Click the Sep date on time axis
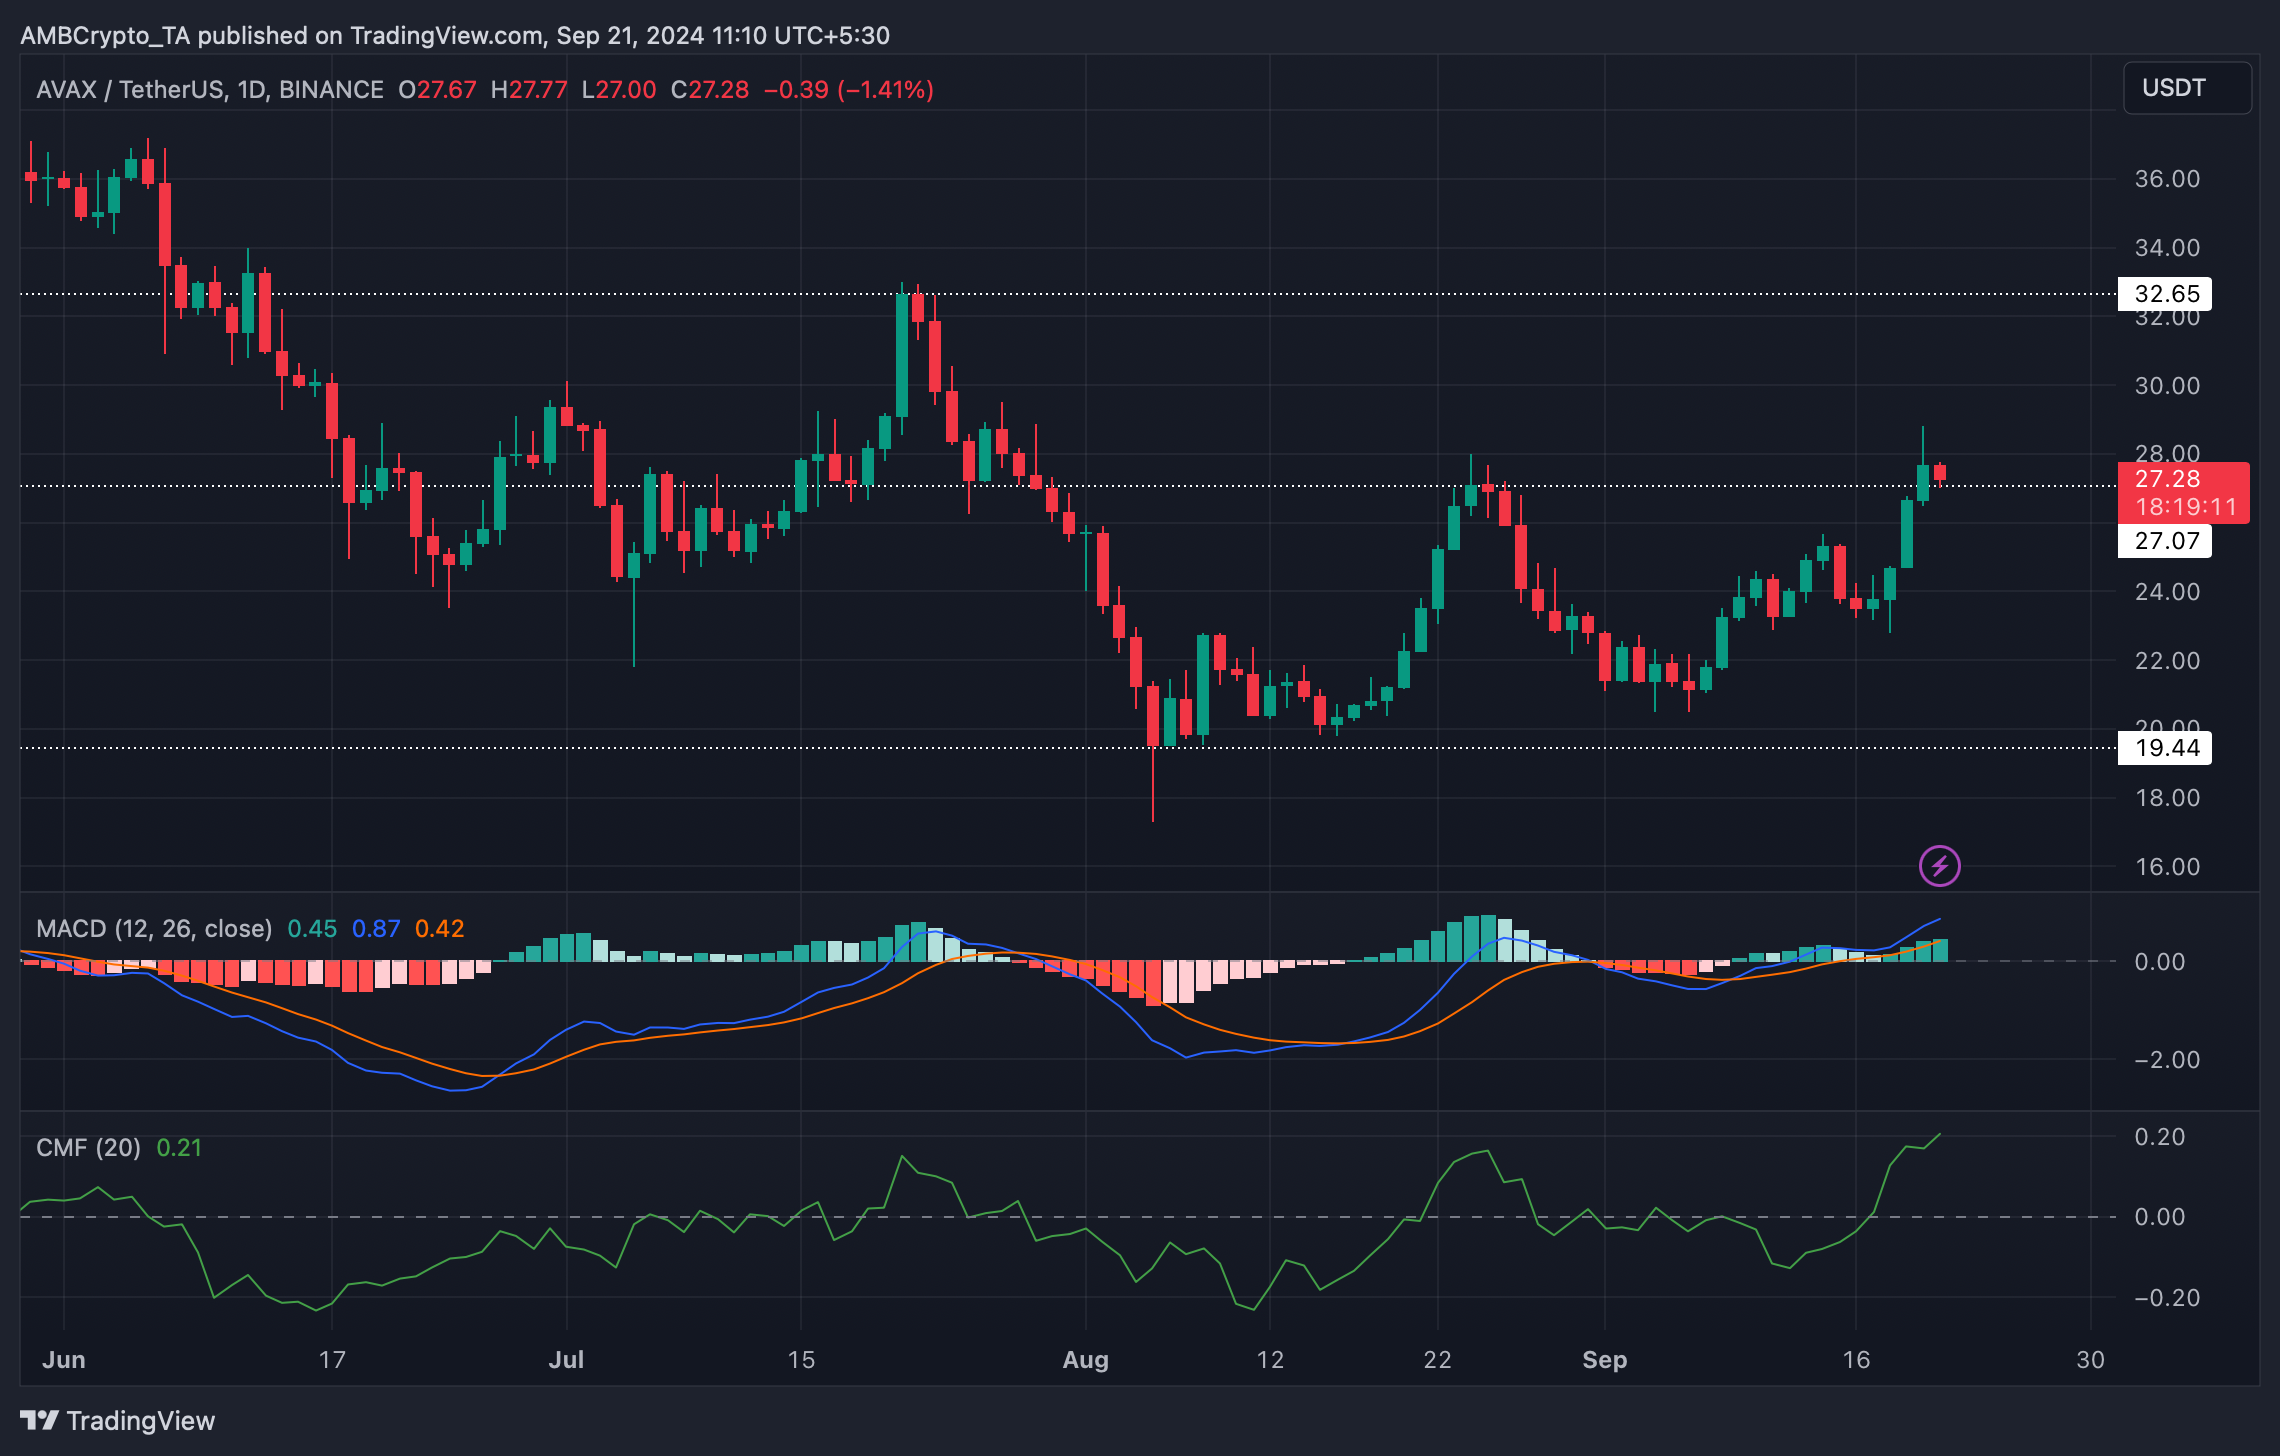Screen dimensions: 2280x1456 [x=1604, y=1360]
